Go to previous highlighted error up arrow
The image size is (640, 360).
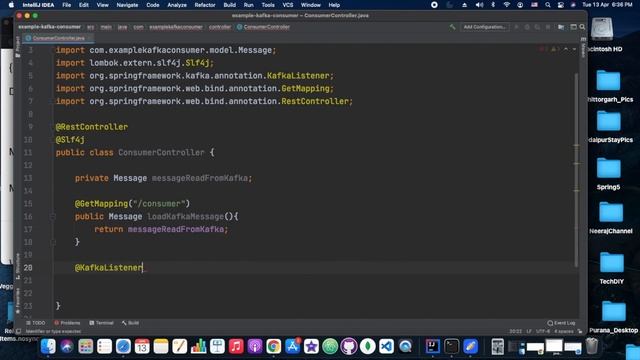[566, 49]
